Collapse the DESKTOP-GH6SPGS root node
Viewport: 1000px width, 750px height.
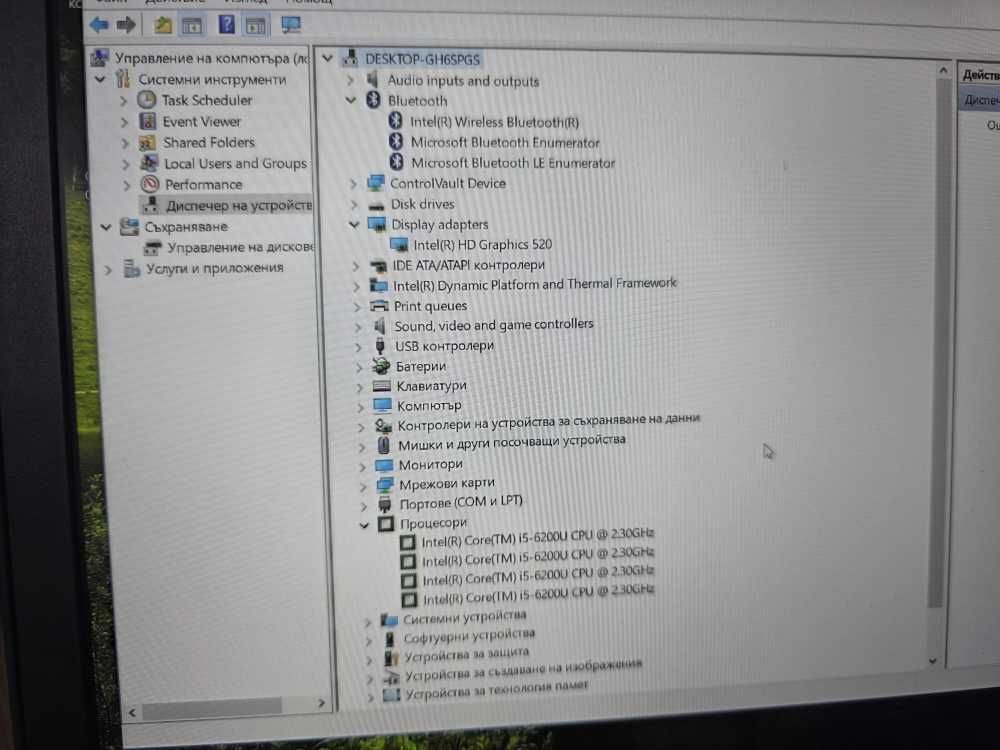(x=327, y=58)
